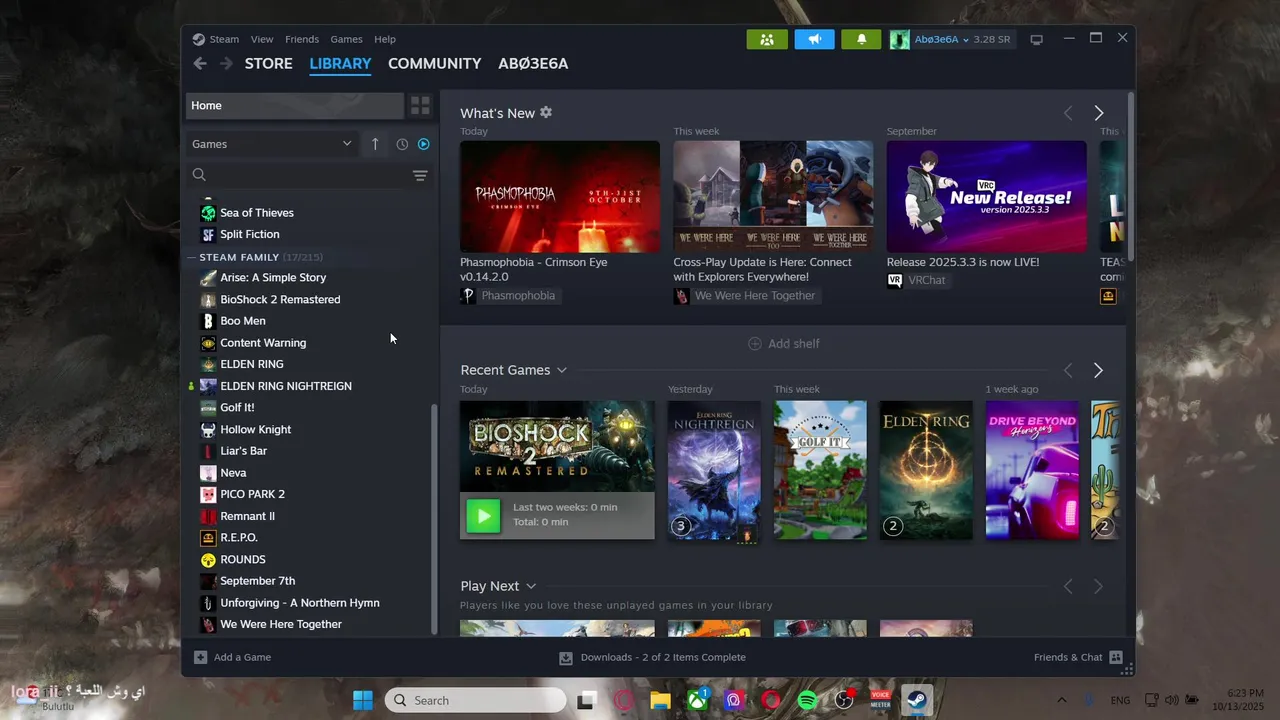
Task: Click the Add shelf button
Action: [x=784, y=343]
